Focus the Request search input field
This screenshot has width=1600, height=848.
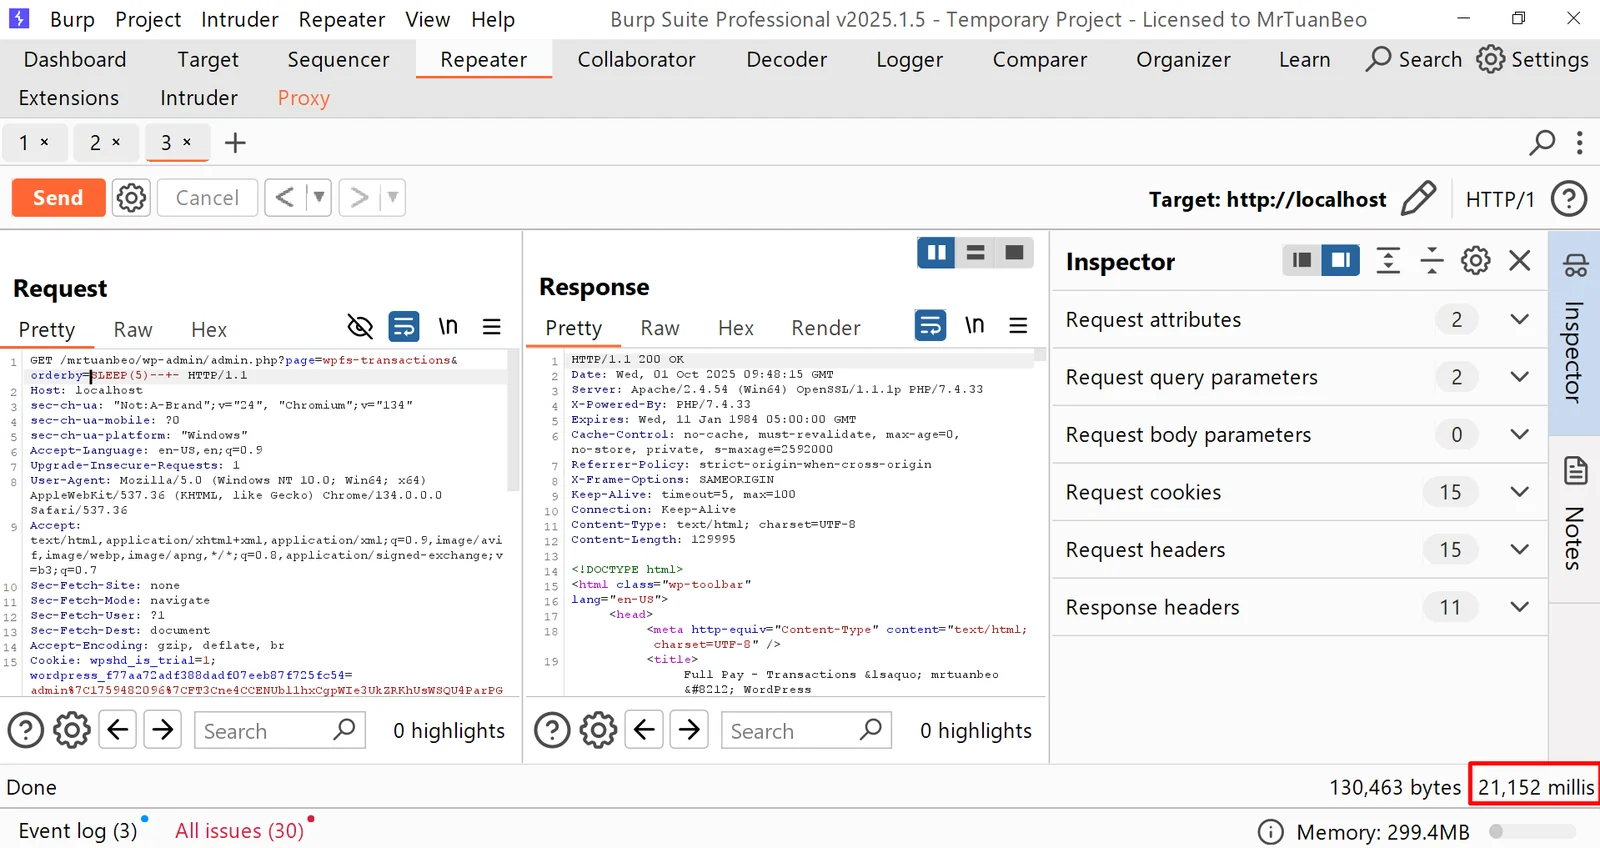[x=280, y=731]
